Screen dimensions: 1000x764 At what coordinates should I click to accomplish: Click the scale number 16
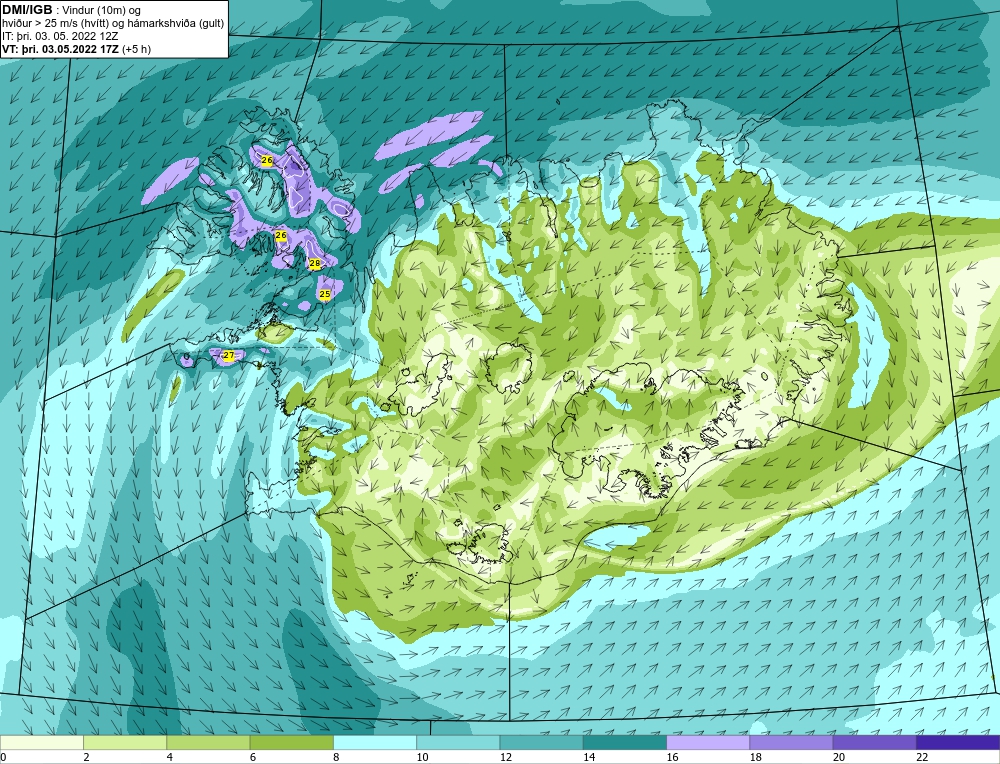[x=672, y=757]
